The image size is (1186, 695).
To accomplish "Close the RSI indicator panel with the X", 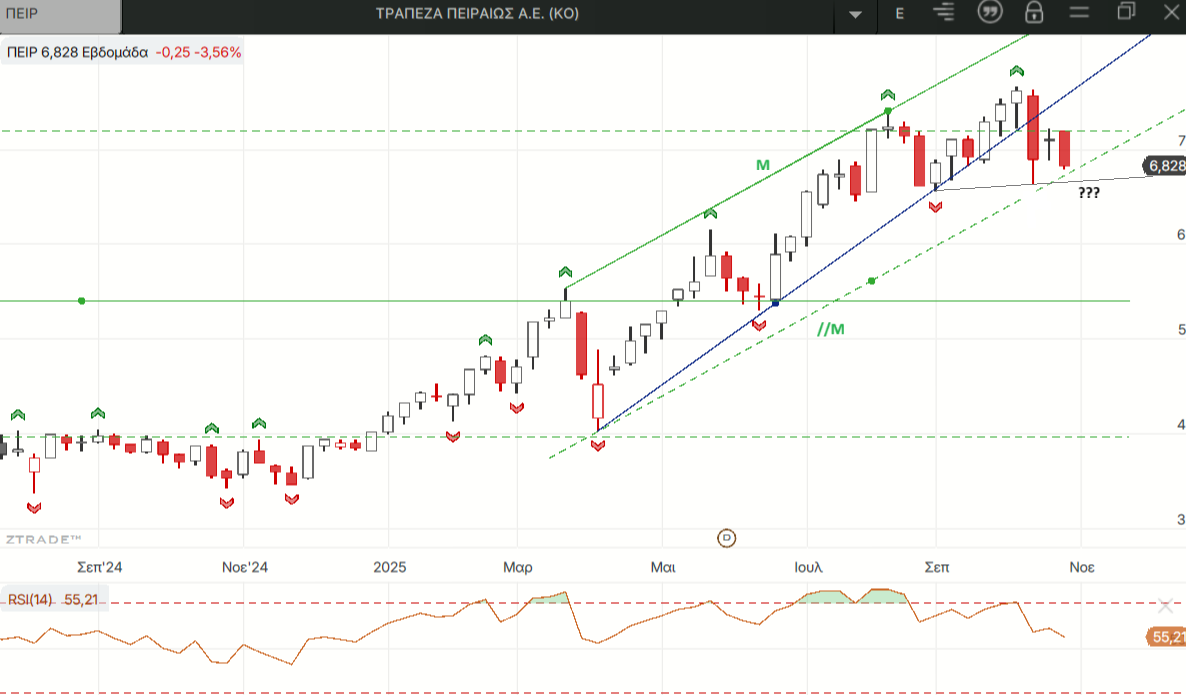I will click(1165, 605).
